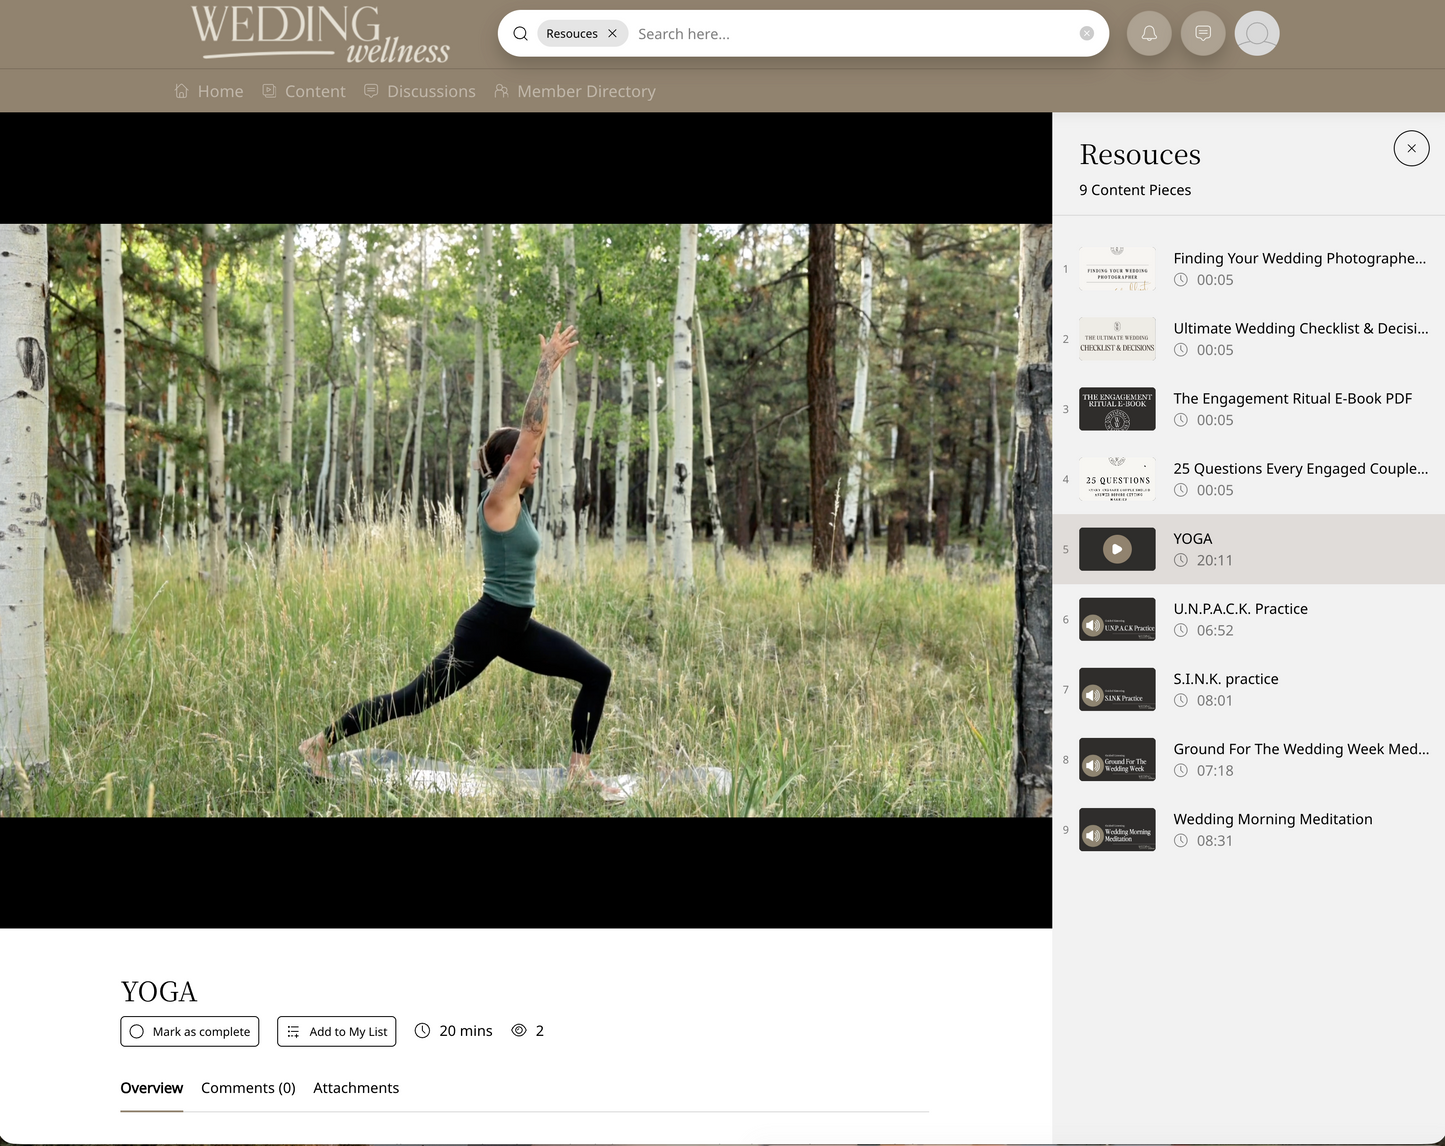
Task: Click the main yoga video player
Action: coord(526,520)
